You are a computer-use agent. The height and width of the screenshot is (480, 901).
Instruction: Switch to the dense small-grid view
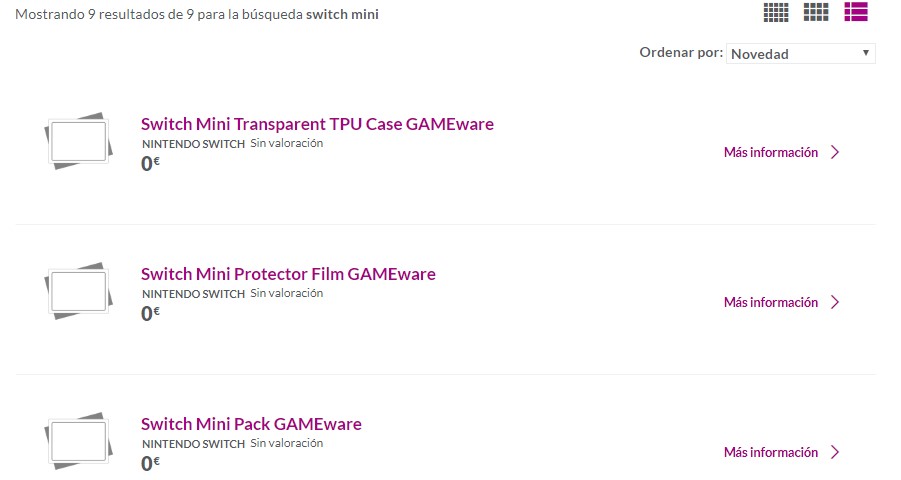click(x=776, y=12)
